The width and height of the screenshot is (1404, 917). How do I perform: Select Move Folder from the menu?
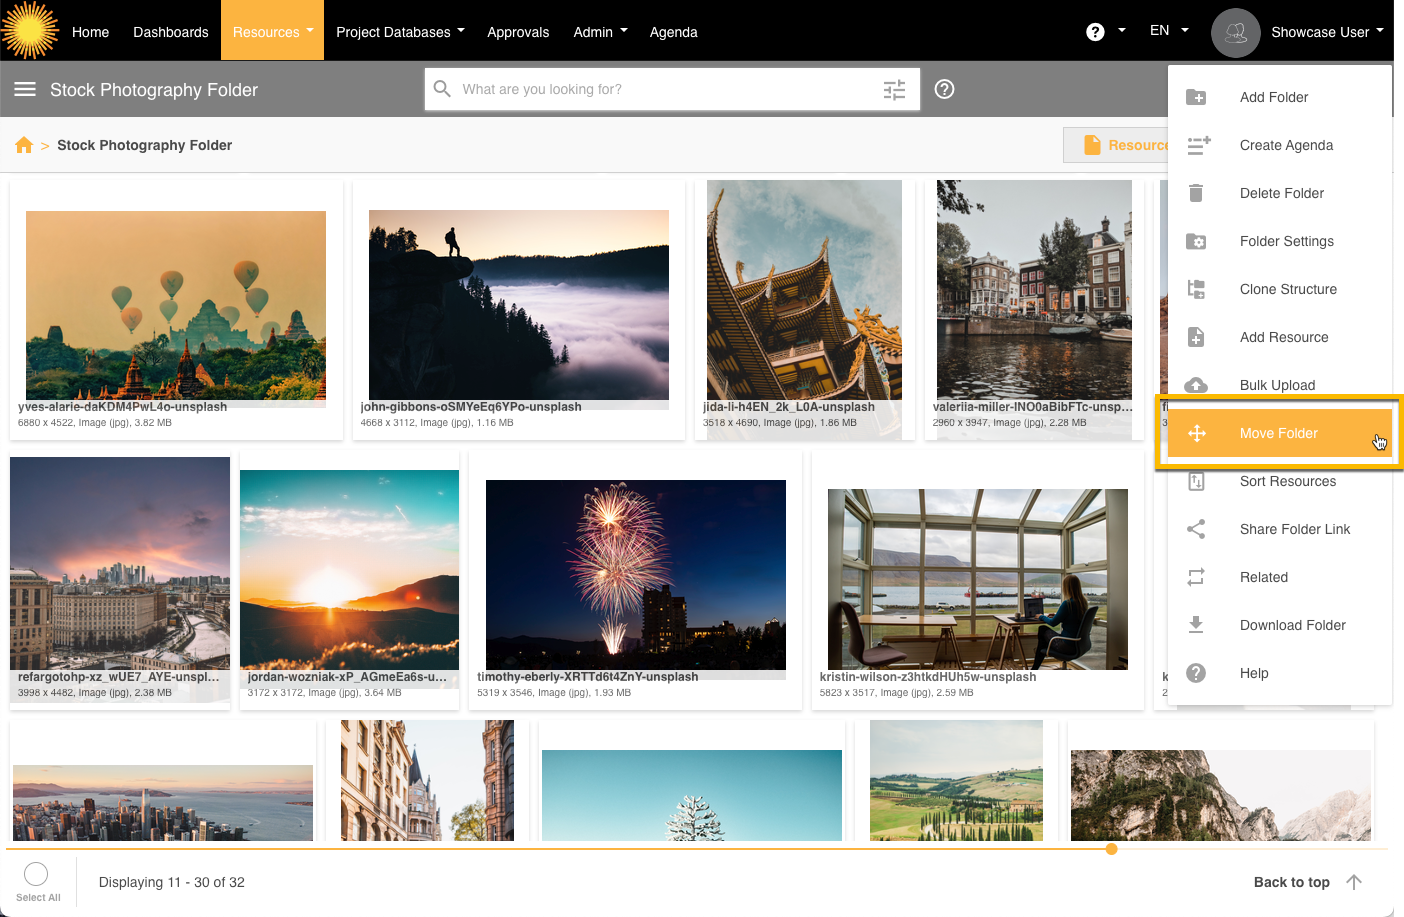click(x=1279, y=433)
